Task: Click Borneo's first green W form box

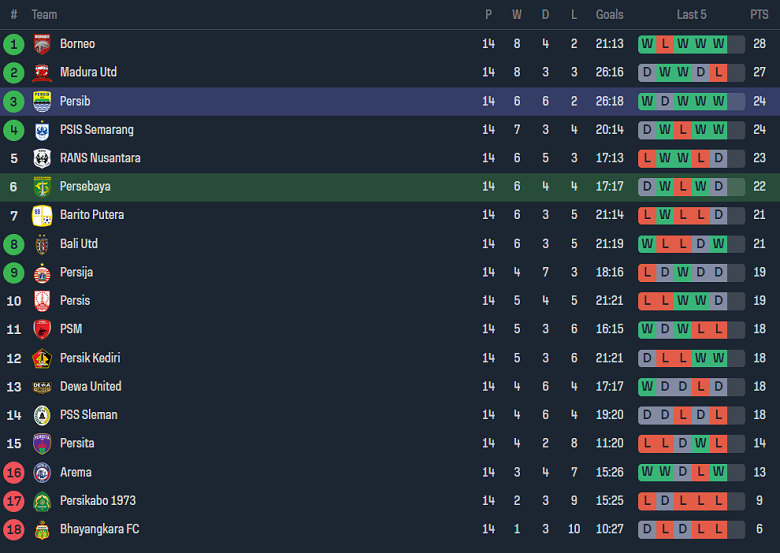Action: [x=647, y=44]
